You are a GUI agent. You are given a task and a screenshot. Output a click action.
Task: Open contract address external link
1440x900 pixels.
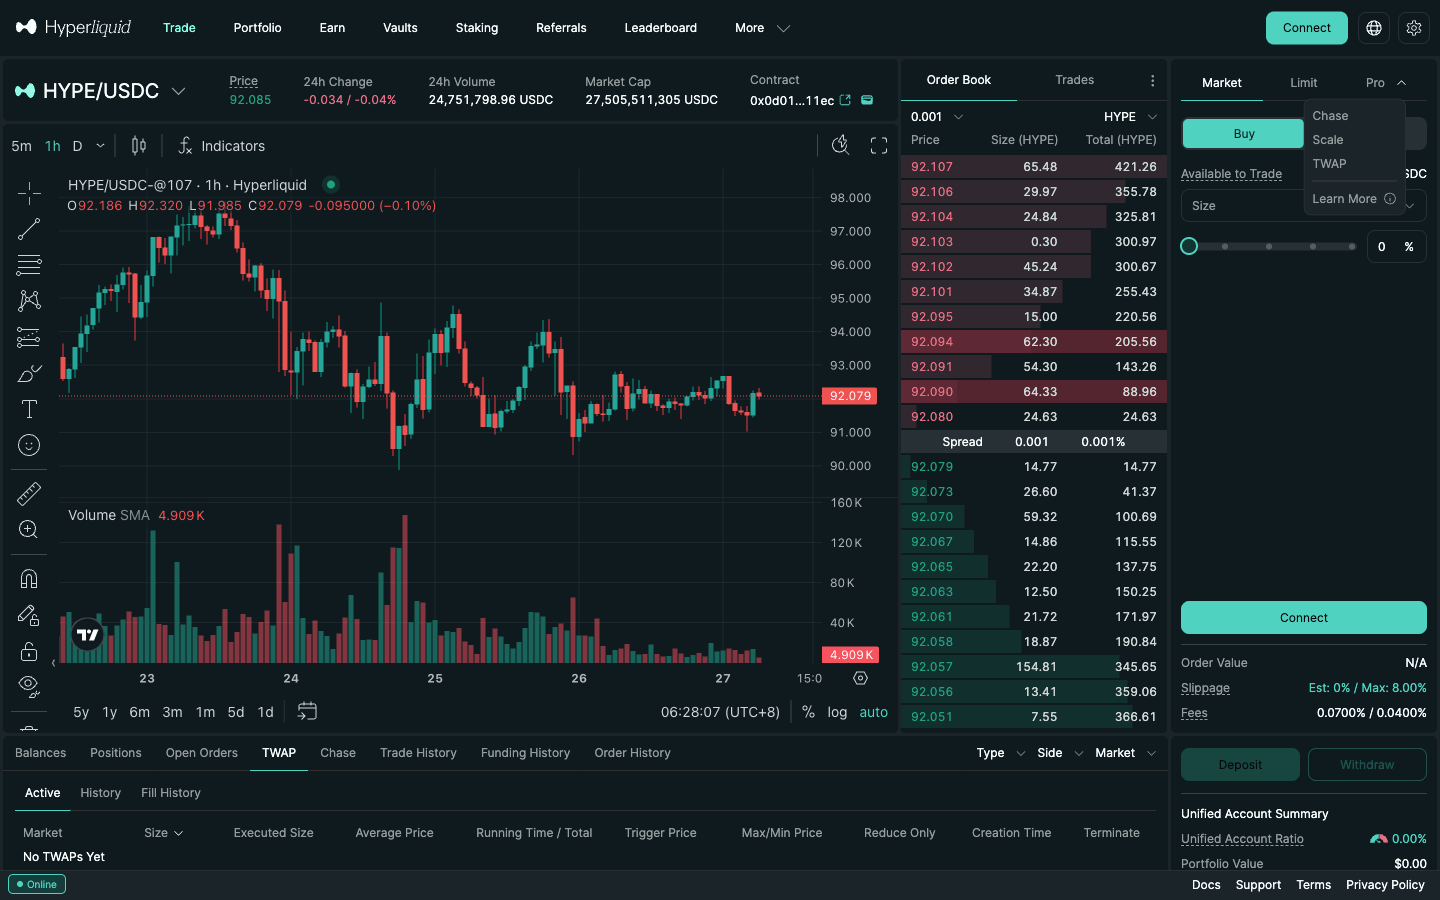pos(845,100)
